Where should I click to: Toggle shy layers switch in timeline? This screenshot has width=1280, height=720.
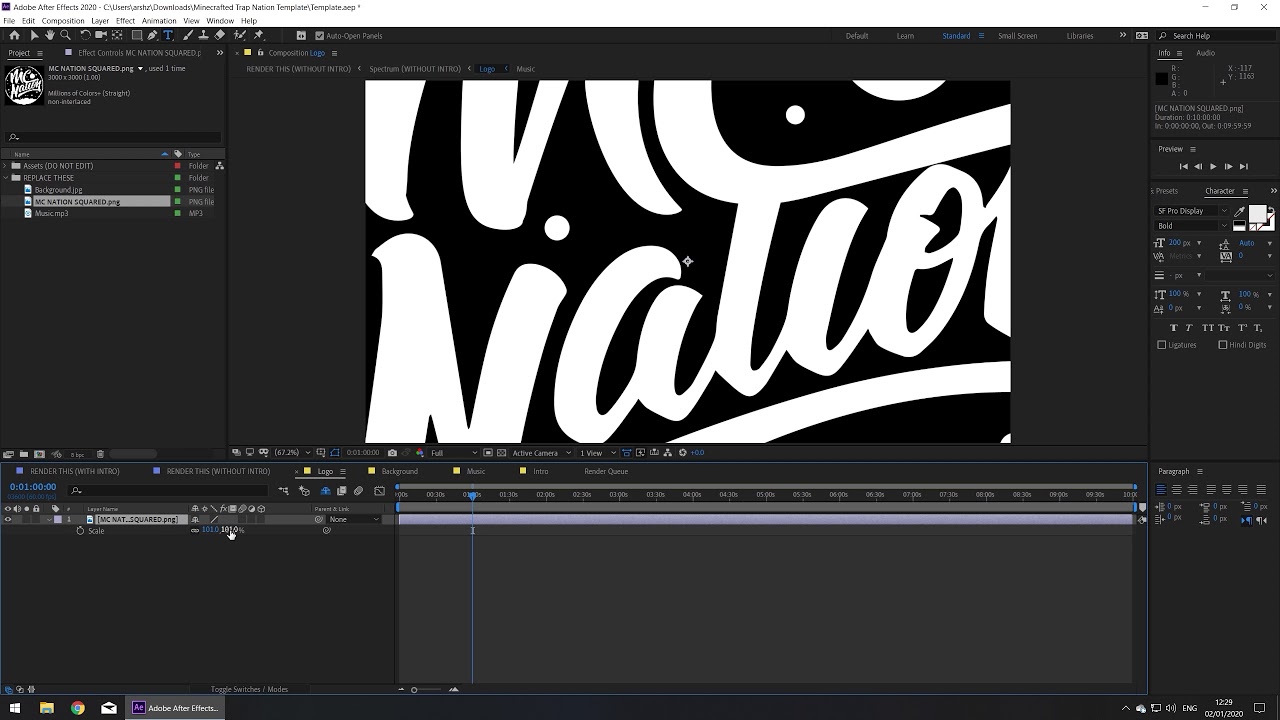pos(325,491)
